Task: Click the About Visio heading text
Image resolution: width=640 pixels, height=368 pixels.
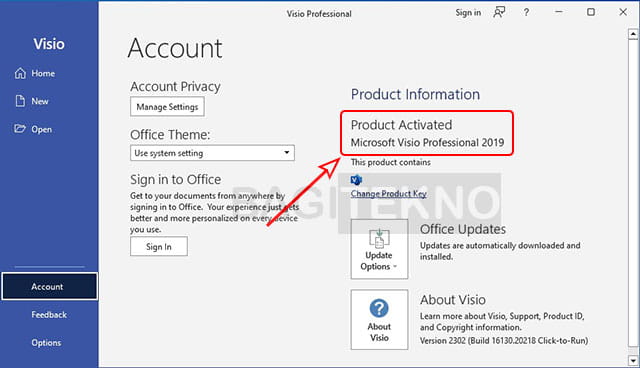Action: click(453, 300)
